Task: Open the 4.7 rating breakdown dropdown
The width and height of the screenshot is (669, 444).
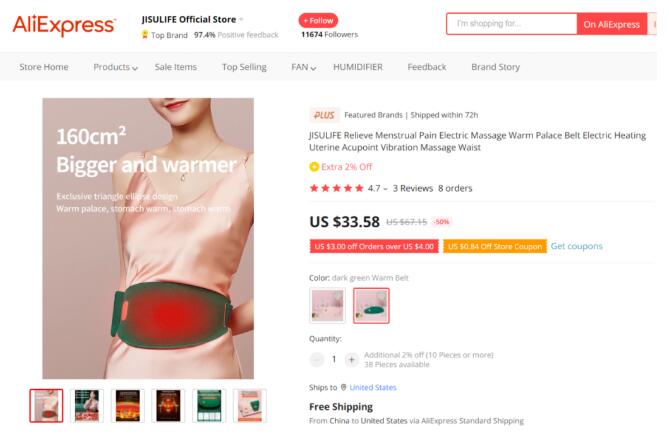Action: click(385, 189)
